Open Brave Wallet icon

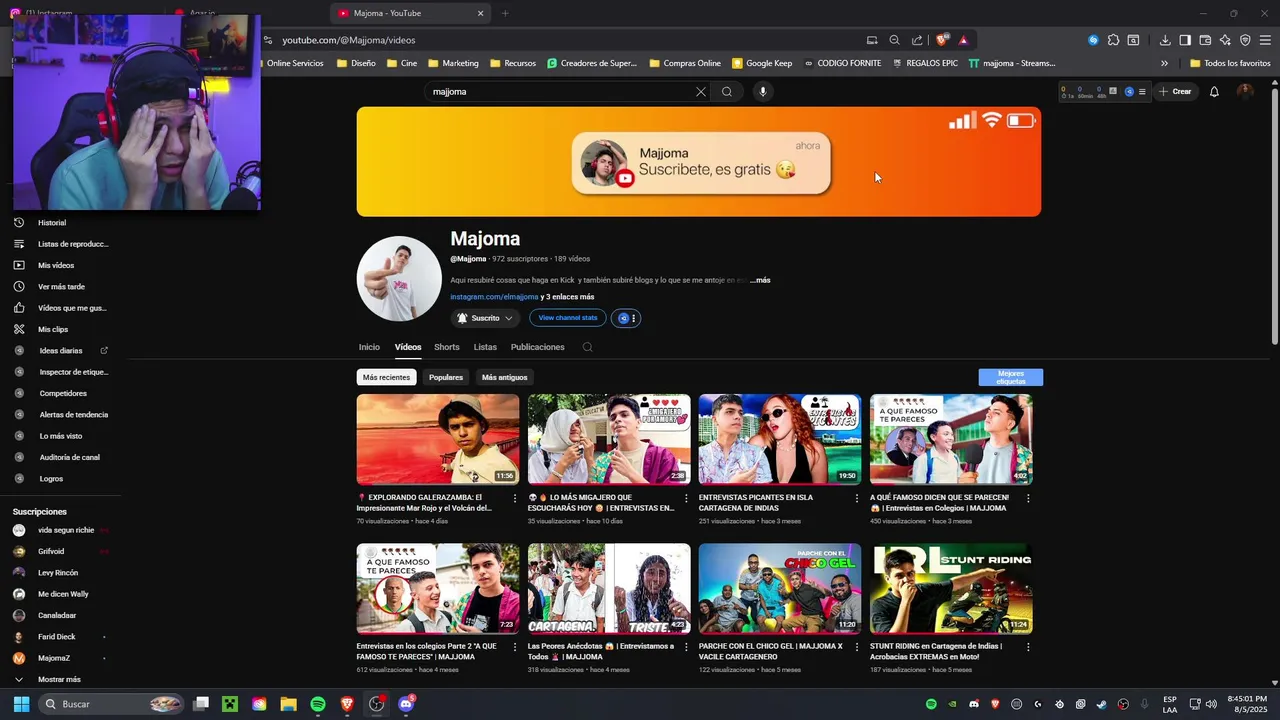tap(1205, 40)
